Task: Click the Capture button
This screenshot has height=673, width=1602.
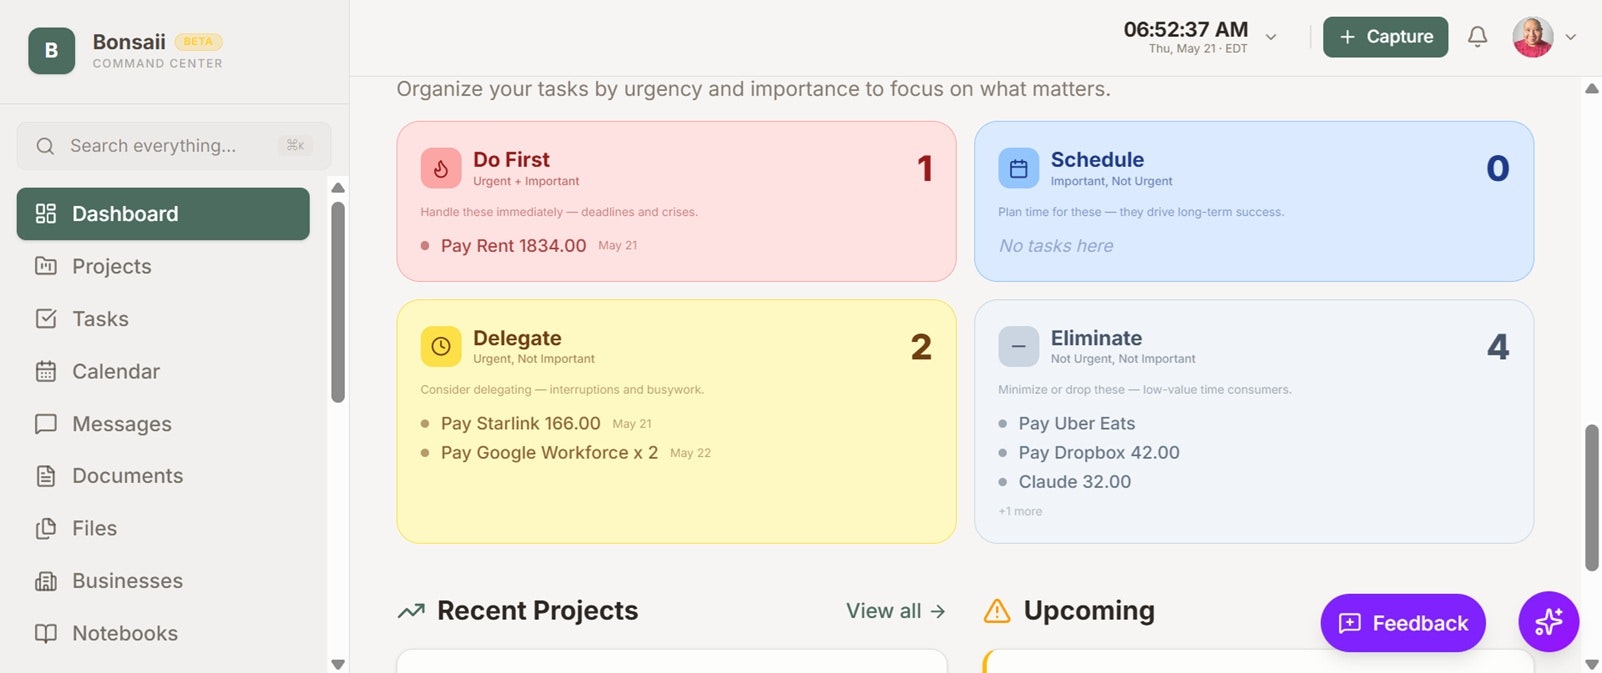Action: click(x=1385, y=37)
